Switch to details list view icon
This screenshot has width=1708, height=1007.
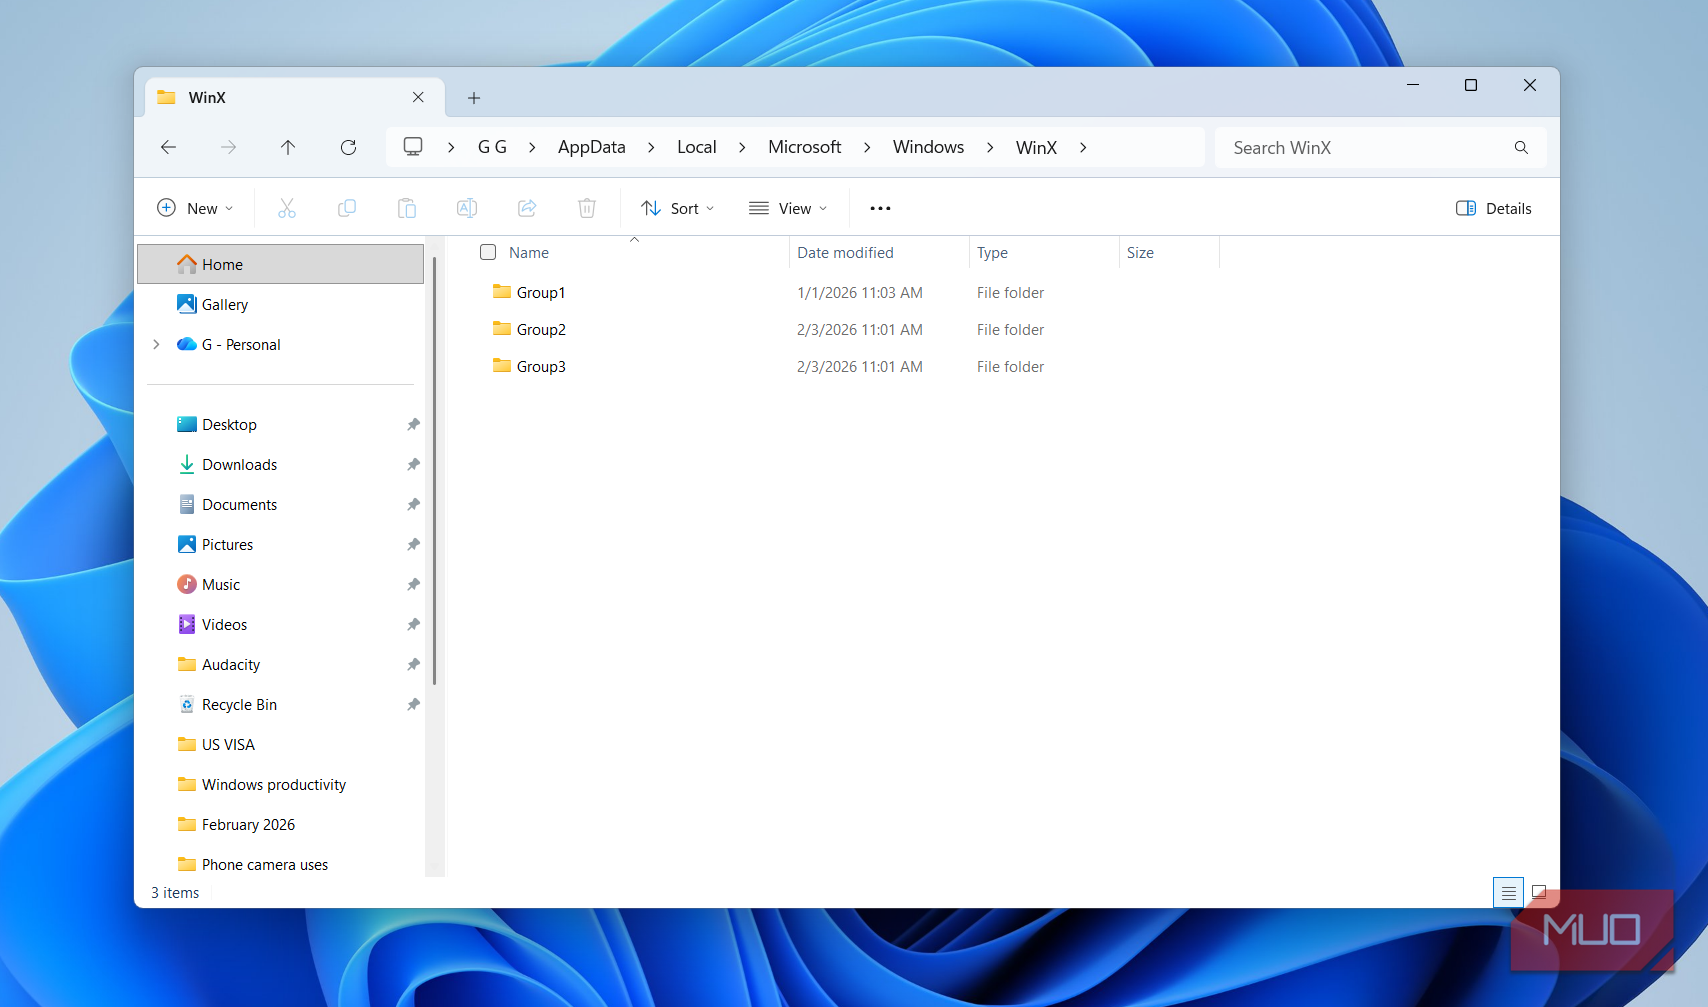pos(1508,892)
